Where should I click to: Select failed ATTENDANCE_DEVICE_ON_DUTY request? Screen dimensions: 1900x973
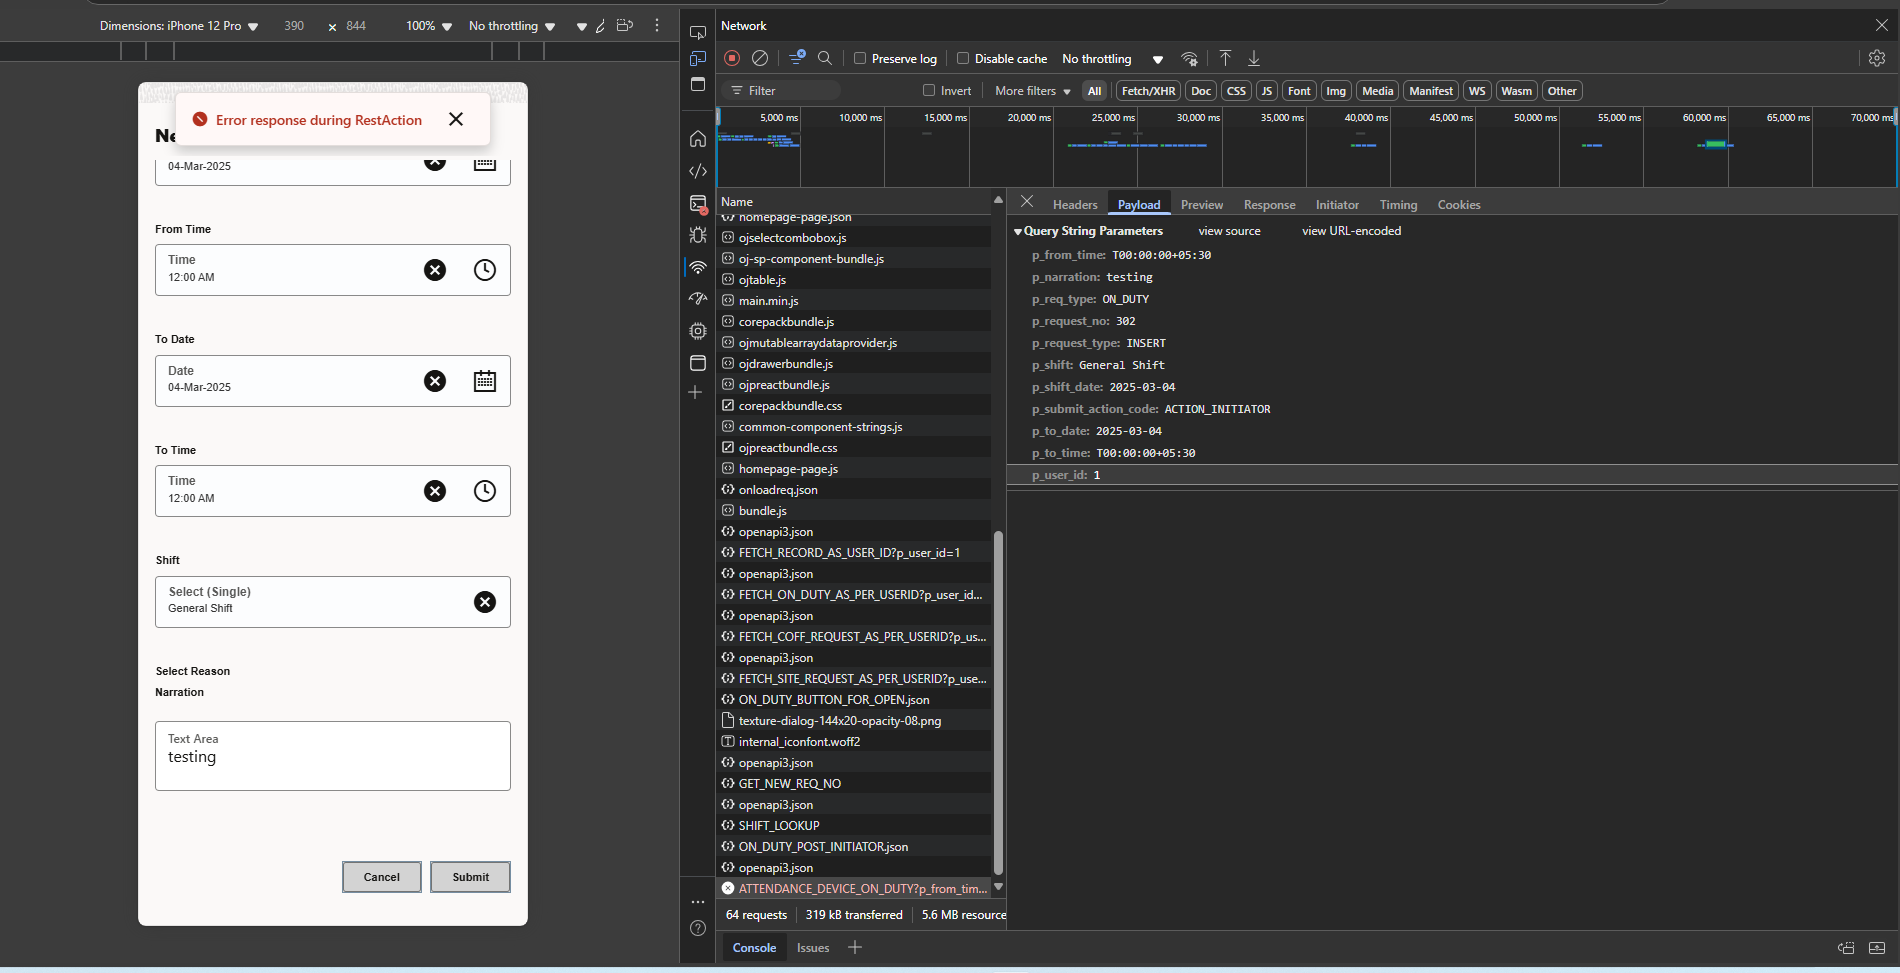[x=855, y=888]
